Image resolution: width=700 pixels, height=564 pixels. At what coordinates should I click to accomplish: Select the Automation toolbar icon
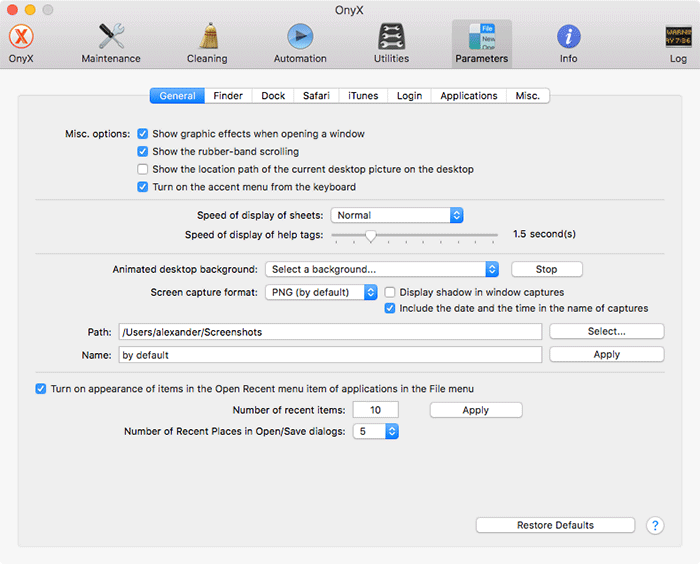300,38
